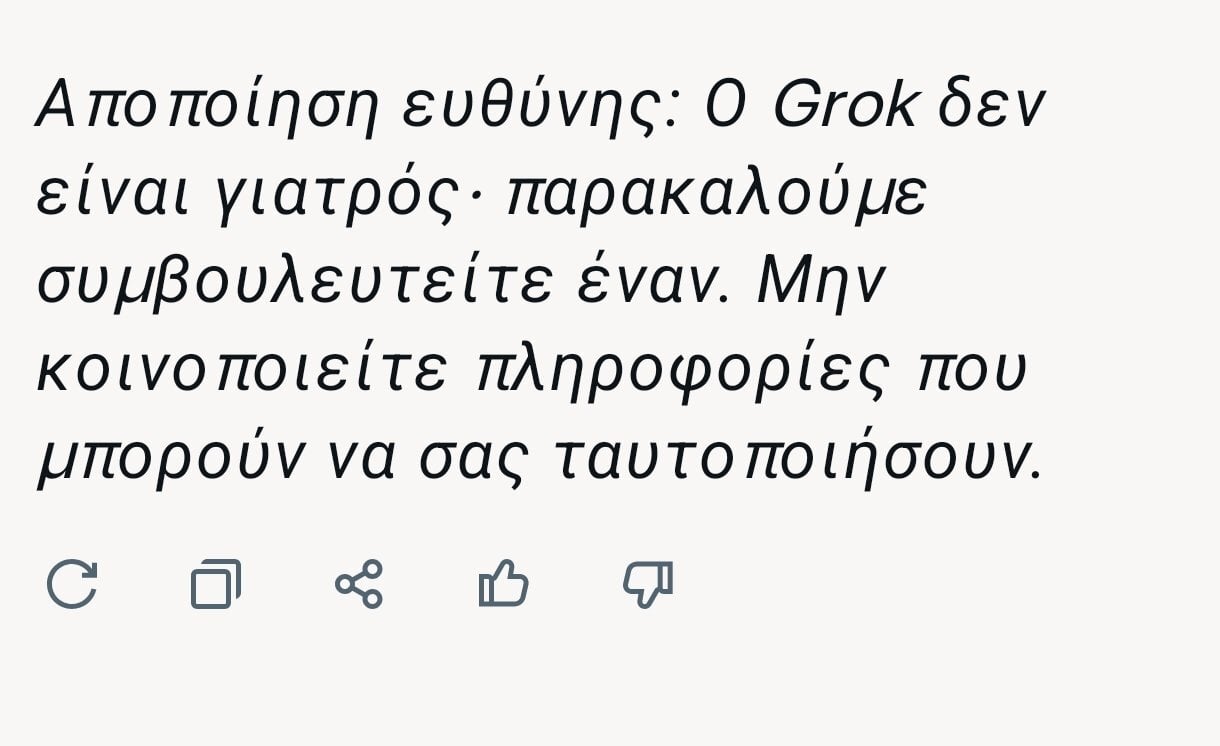
Task: Click the word "είναι"
Action: click(x=113, y=195)
